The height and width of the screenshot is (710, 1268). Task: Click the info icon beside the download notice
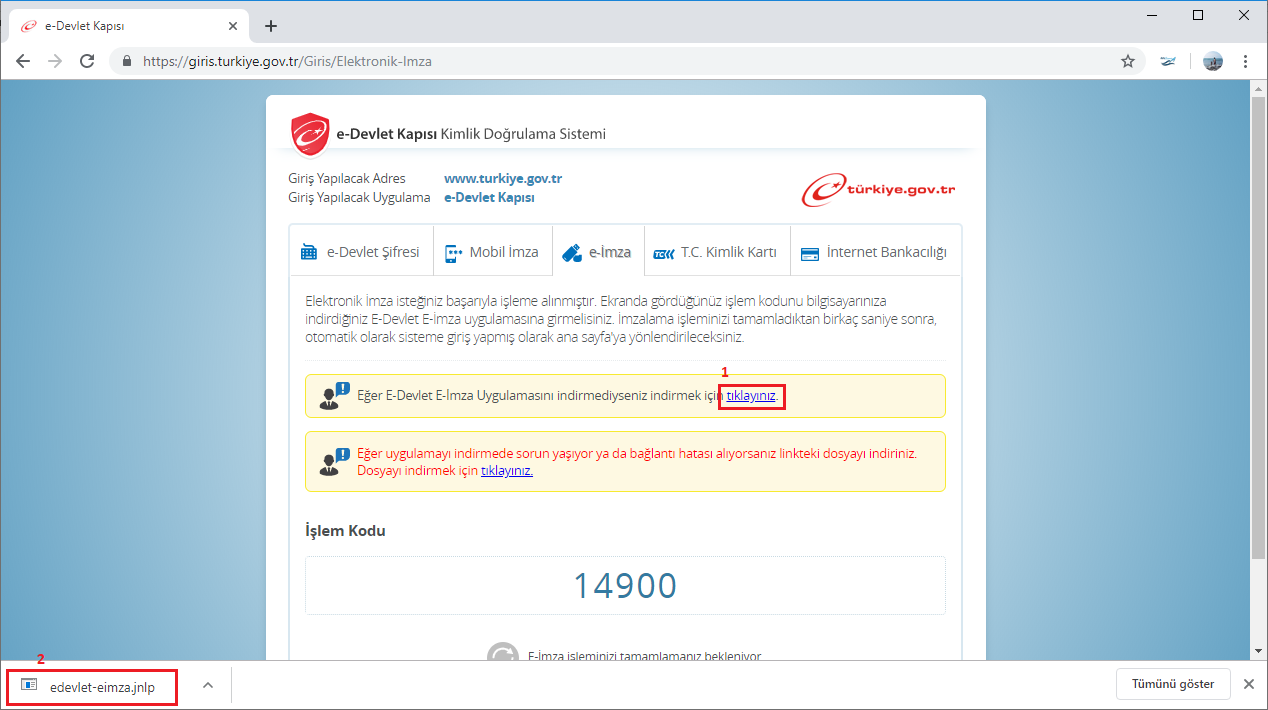(x=334, y=396)
